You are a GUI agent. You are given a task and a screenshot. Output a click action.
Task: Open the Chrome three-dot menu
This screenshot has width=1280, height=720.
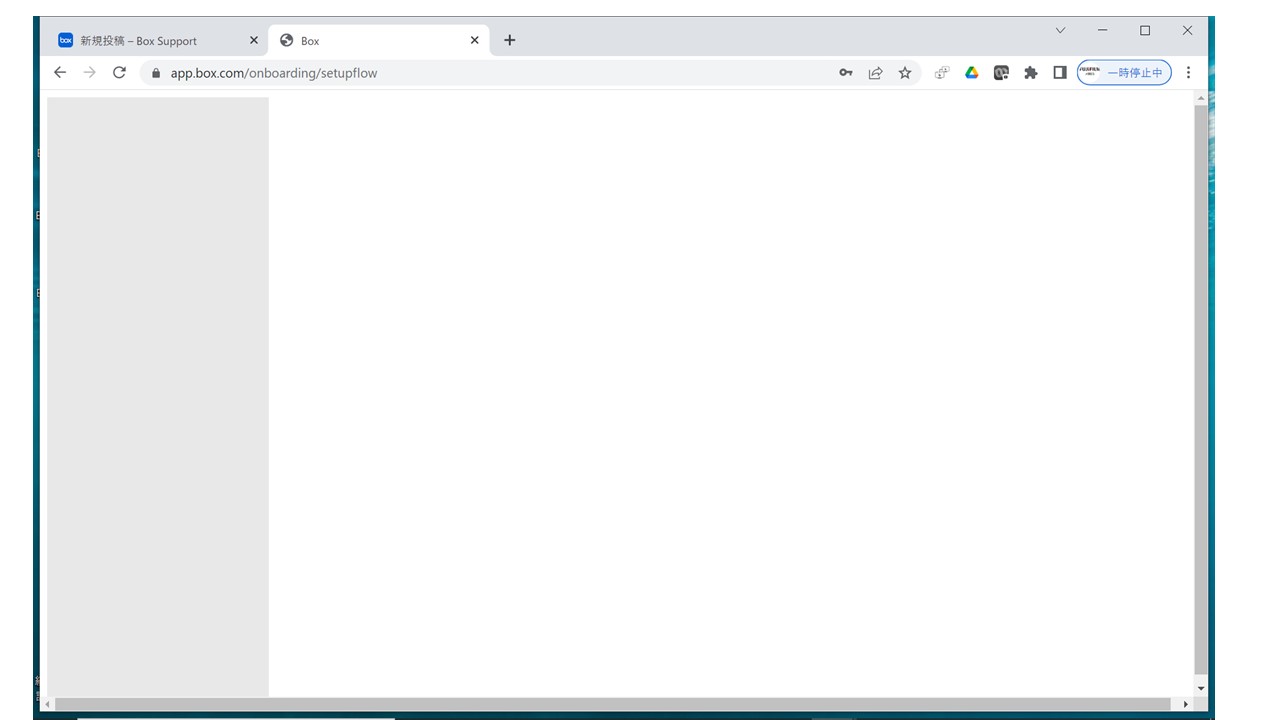click(x=1188, y=73)
